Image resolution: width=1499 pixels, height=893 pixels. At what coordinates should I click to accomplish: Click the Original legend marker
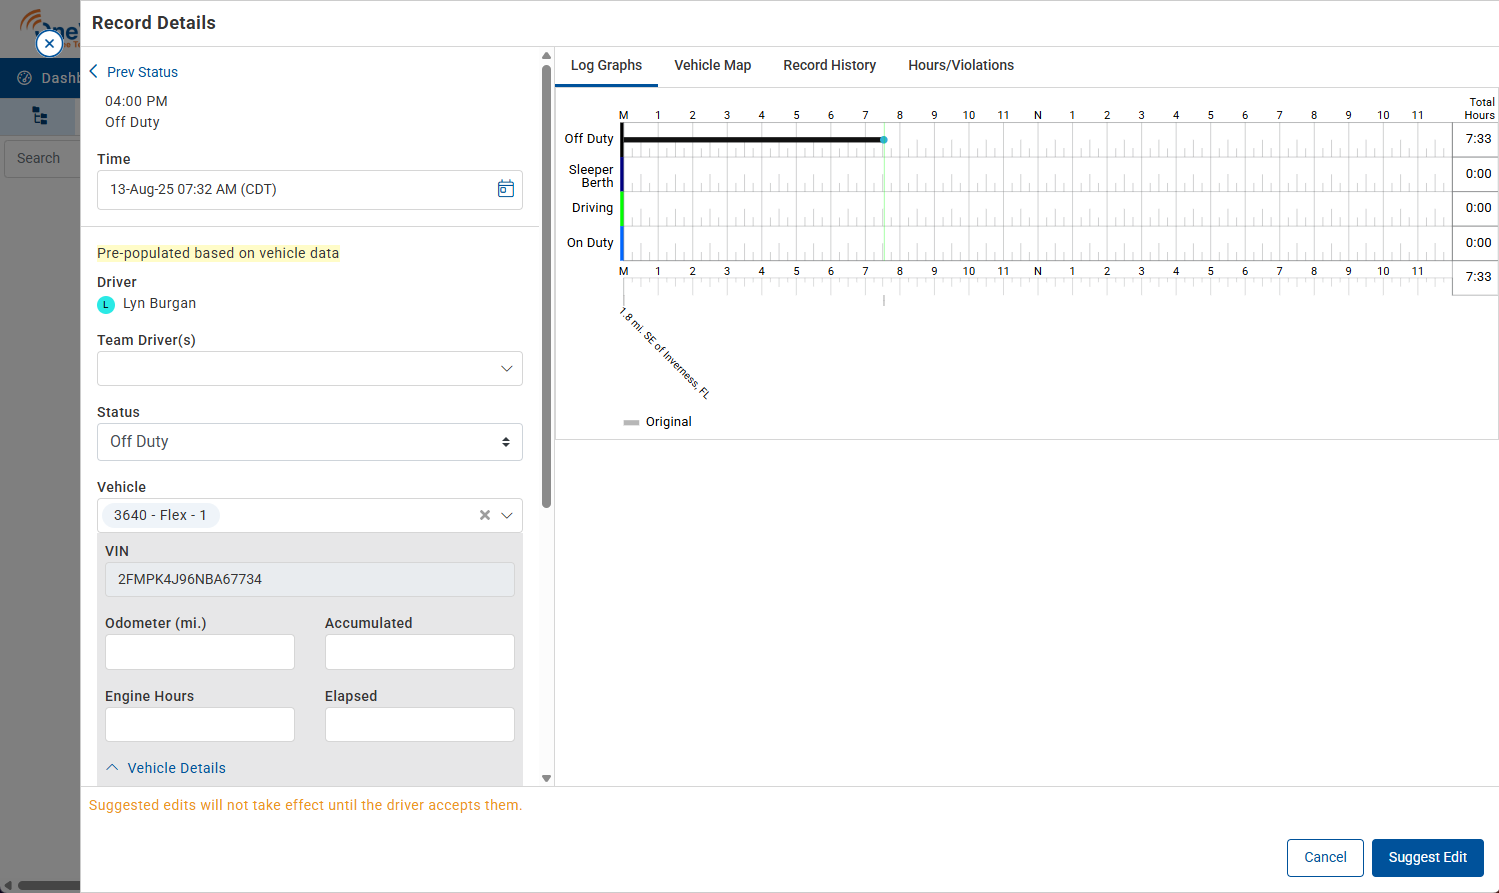point(631,422)
